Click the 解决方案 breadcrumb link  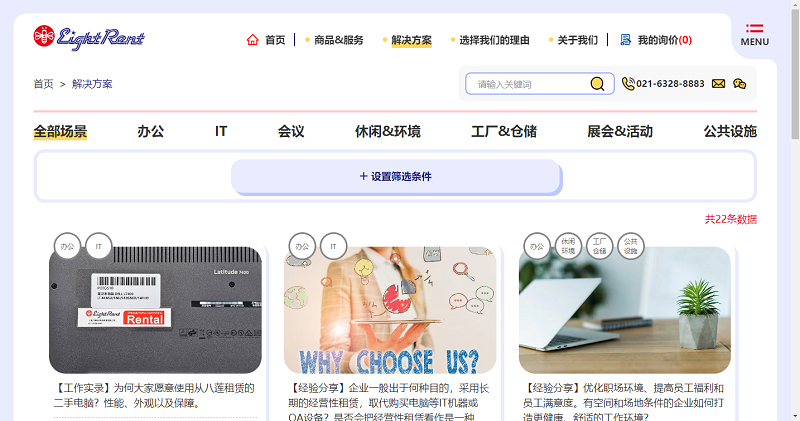92,84
